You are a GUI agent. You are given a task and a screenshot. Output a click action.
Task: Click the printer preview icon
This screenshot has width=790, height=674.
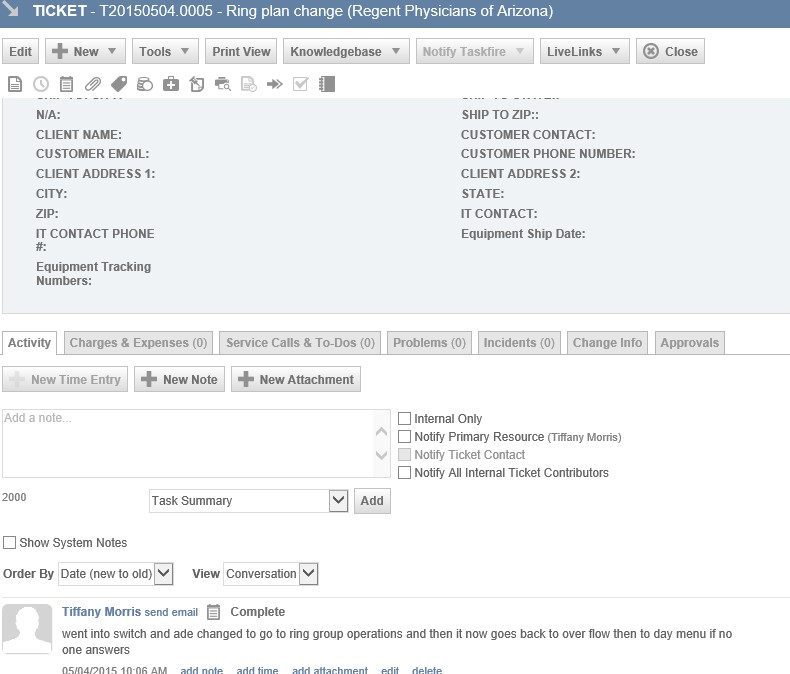tap(222, 84)
